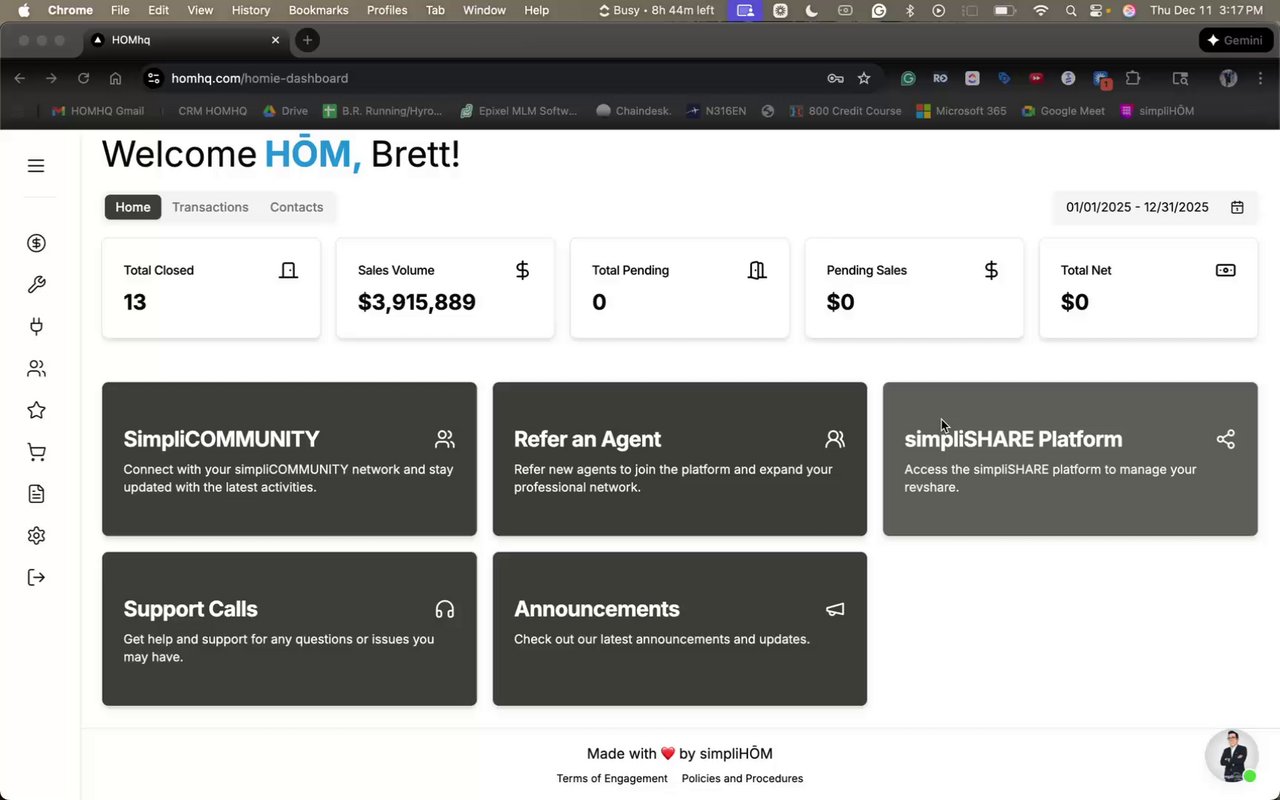Click the dollar icon in Sales Volume card
This screenshot has height=800, width=1280.
click(x=522, y=270)
